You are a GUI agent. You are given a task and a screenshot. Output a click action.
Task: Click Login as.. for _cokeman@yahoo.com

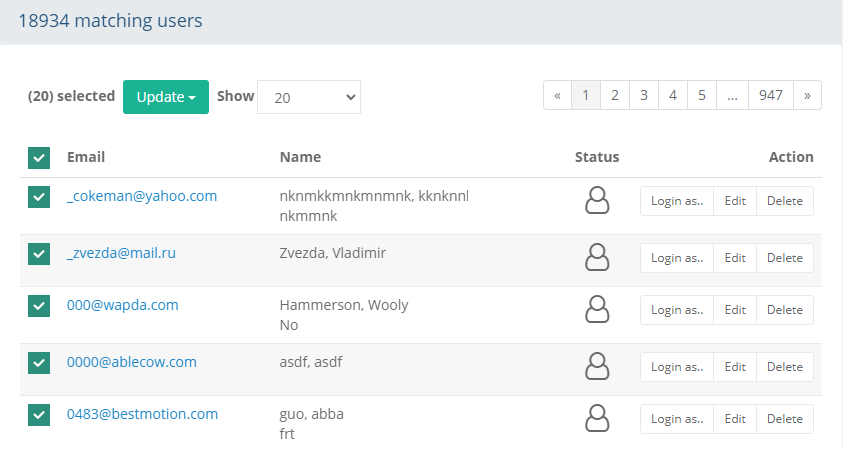[x=677, y=201]
